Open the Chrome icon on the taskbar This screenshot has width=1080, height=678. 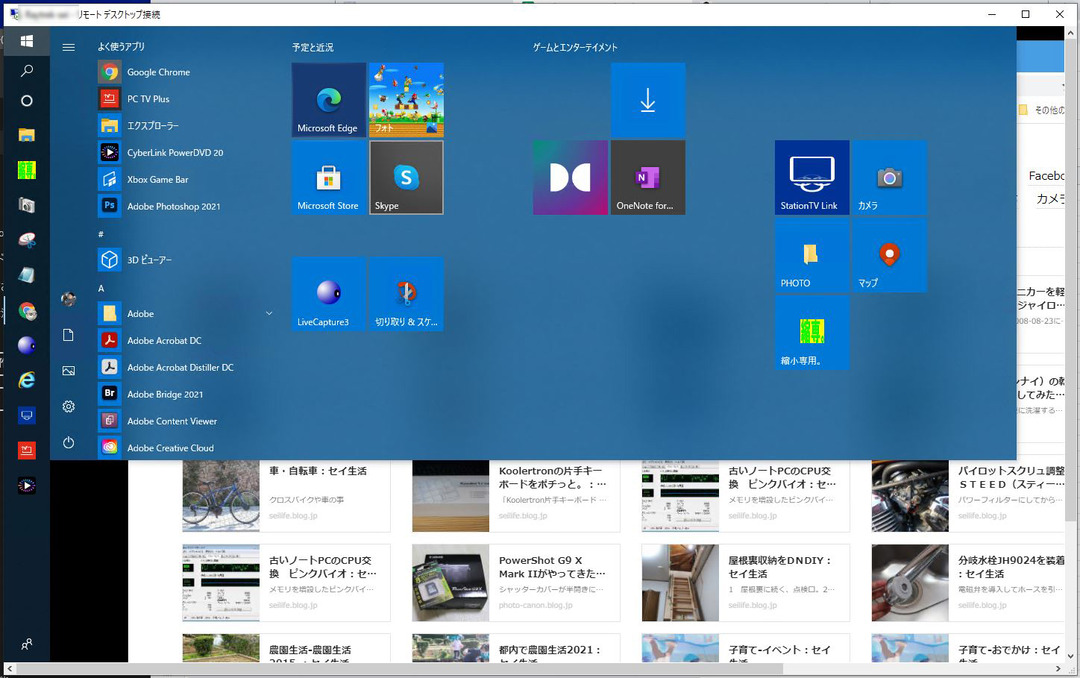pyautogui.click(x=27, y=311)
